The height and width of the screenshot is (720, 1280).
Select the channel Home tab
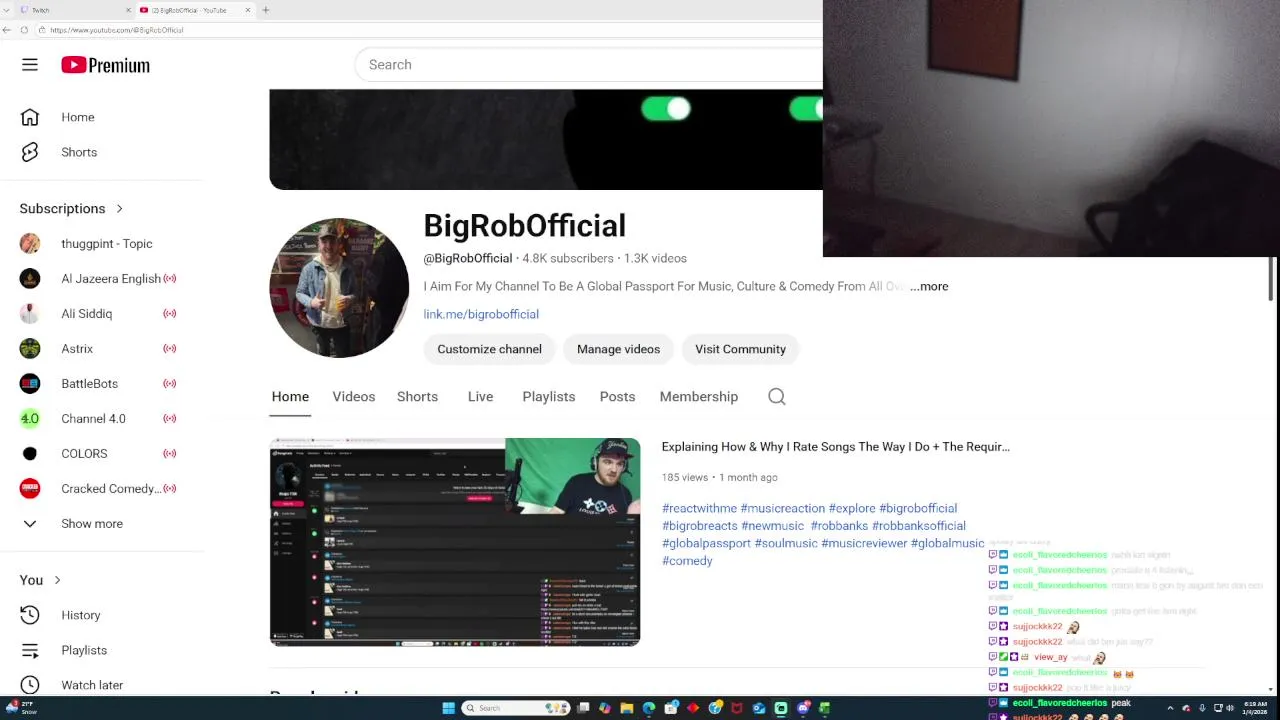pyautogui.click(x=290, y=397)
